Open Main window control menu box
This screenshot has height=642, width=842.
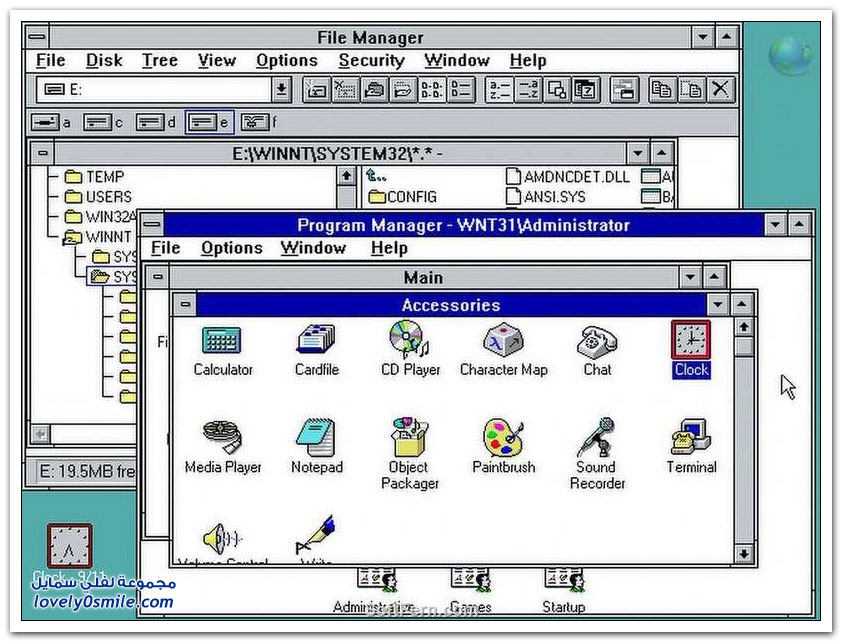point(157,277)
